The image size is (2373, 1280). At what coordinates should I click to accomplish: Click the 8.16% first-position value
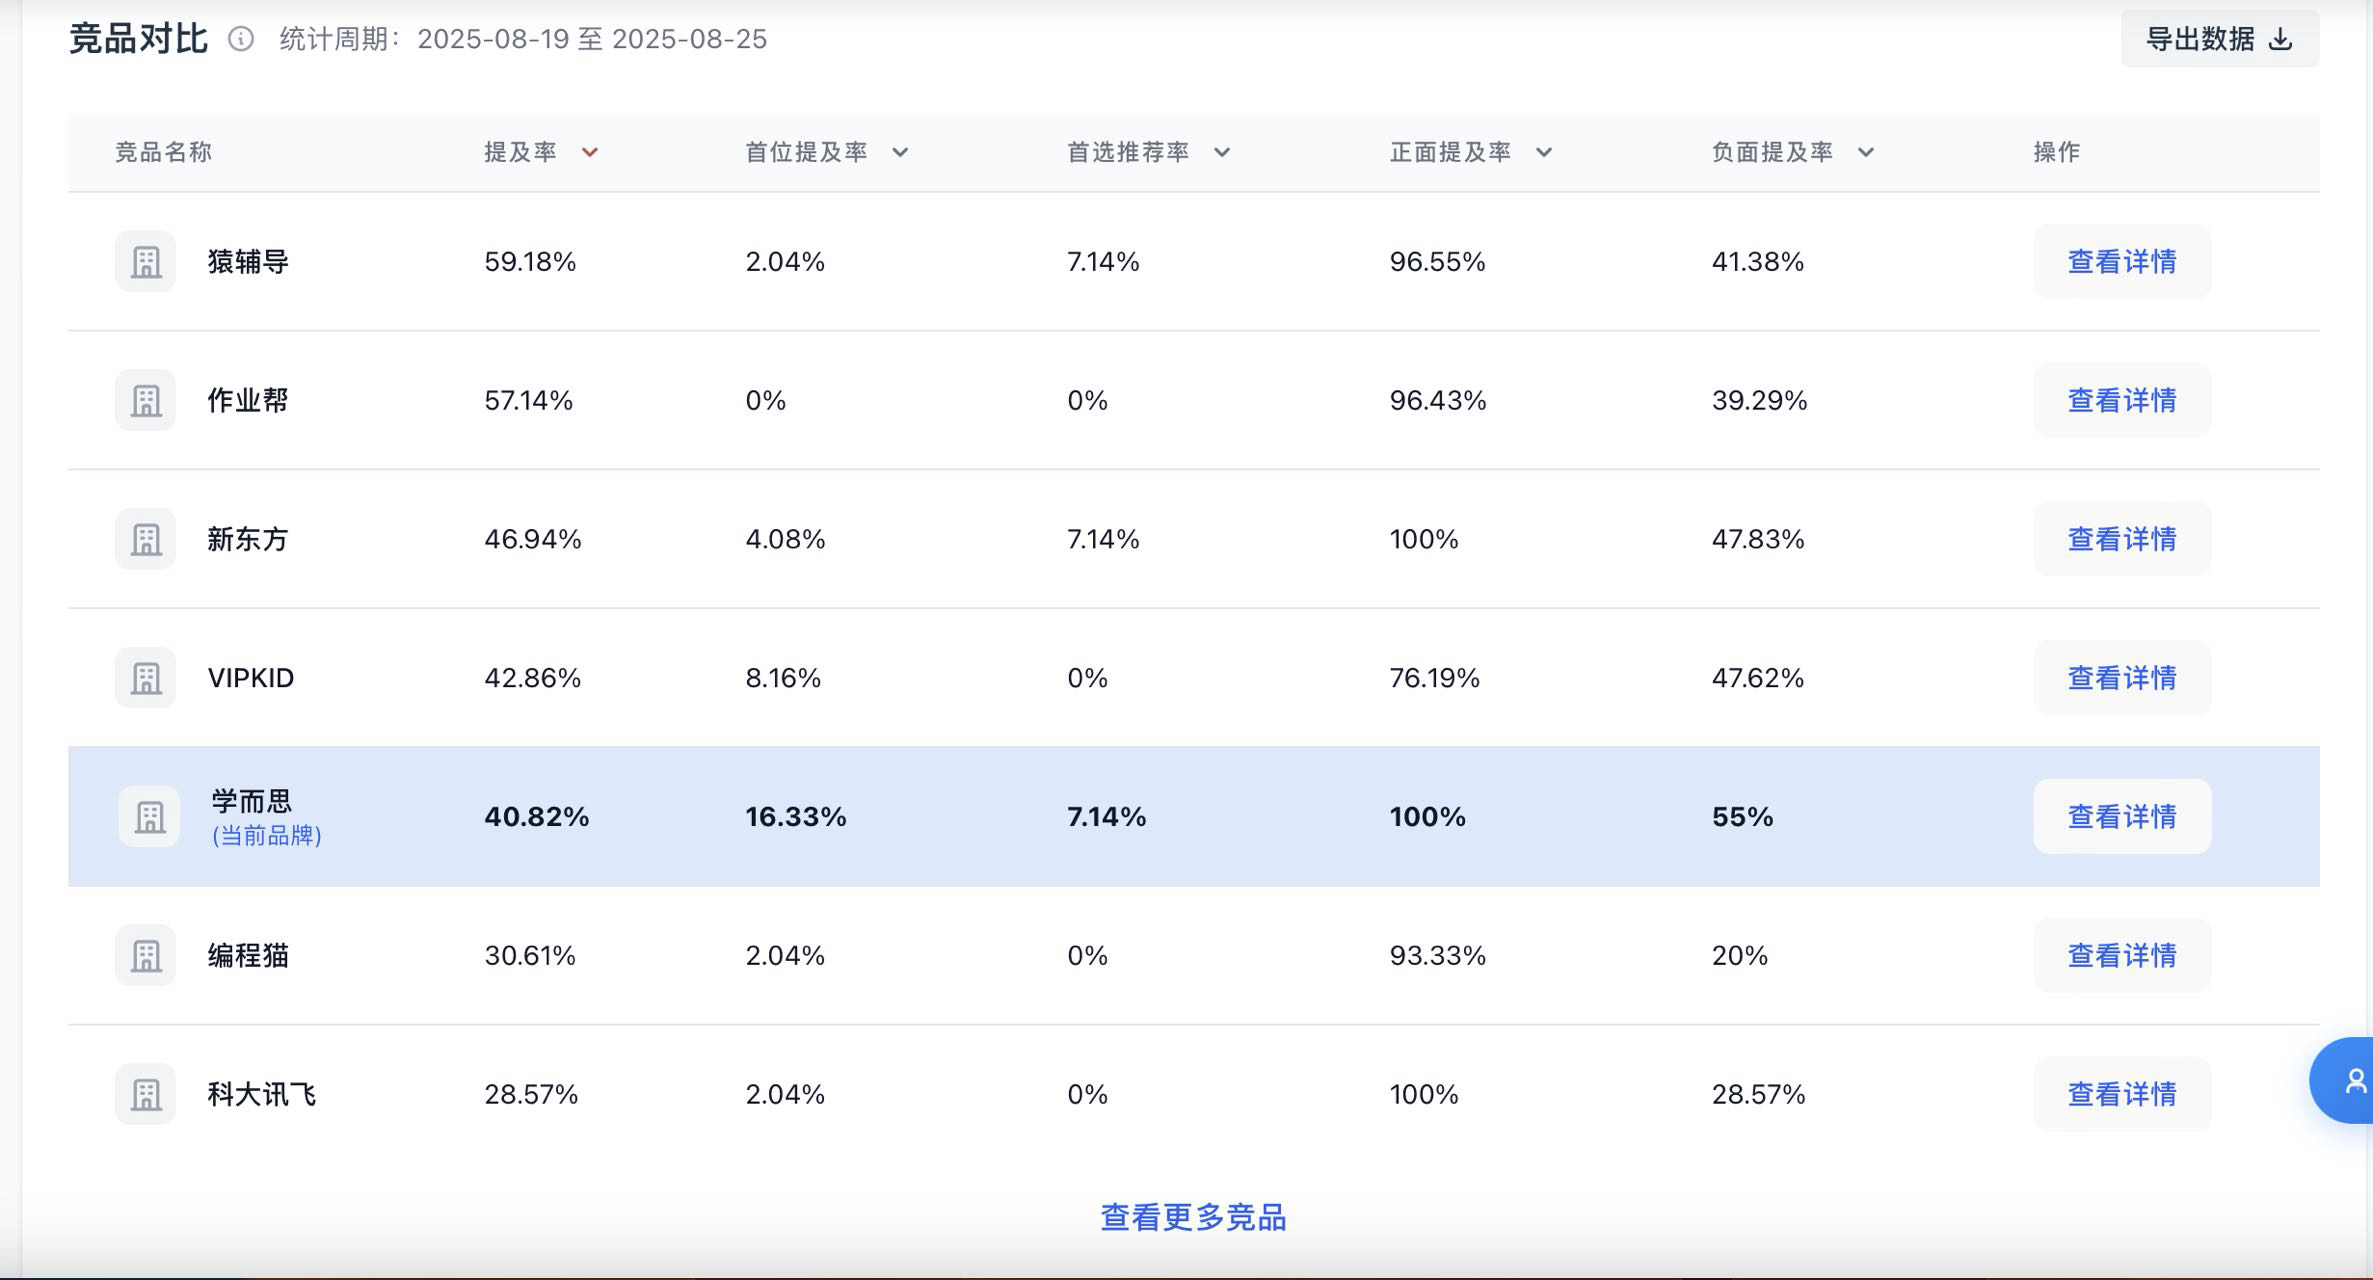783,678
